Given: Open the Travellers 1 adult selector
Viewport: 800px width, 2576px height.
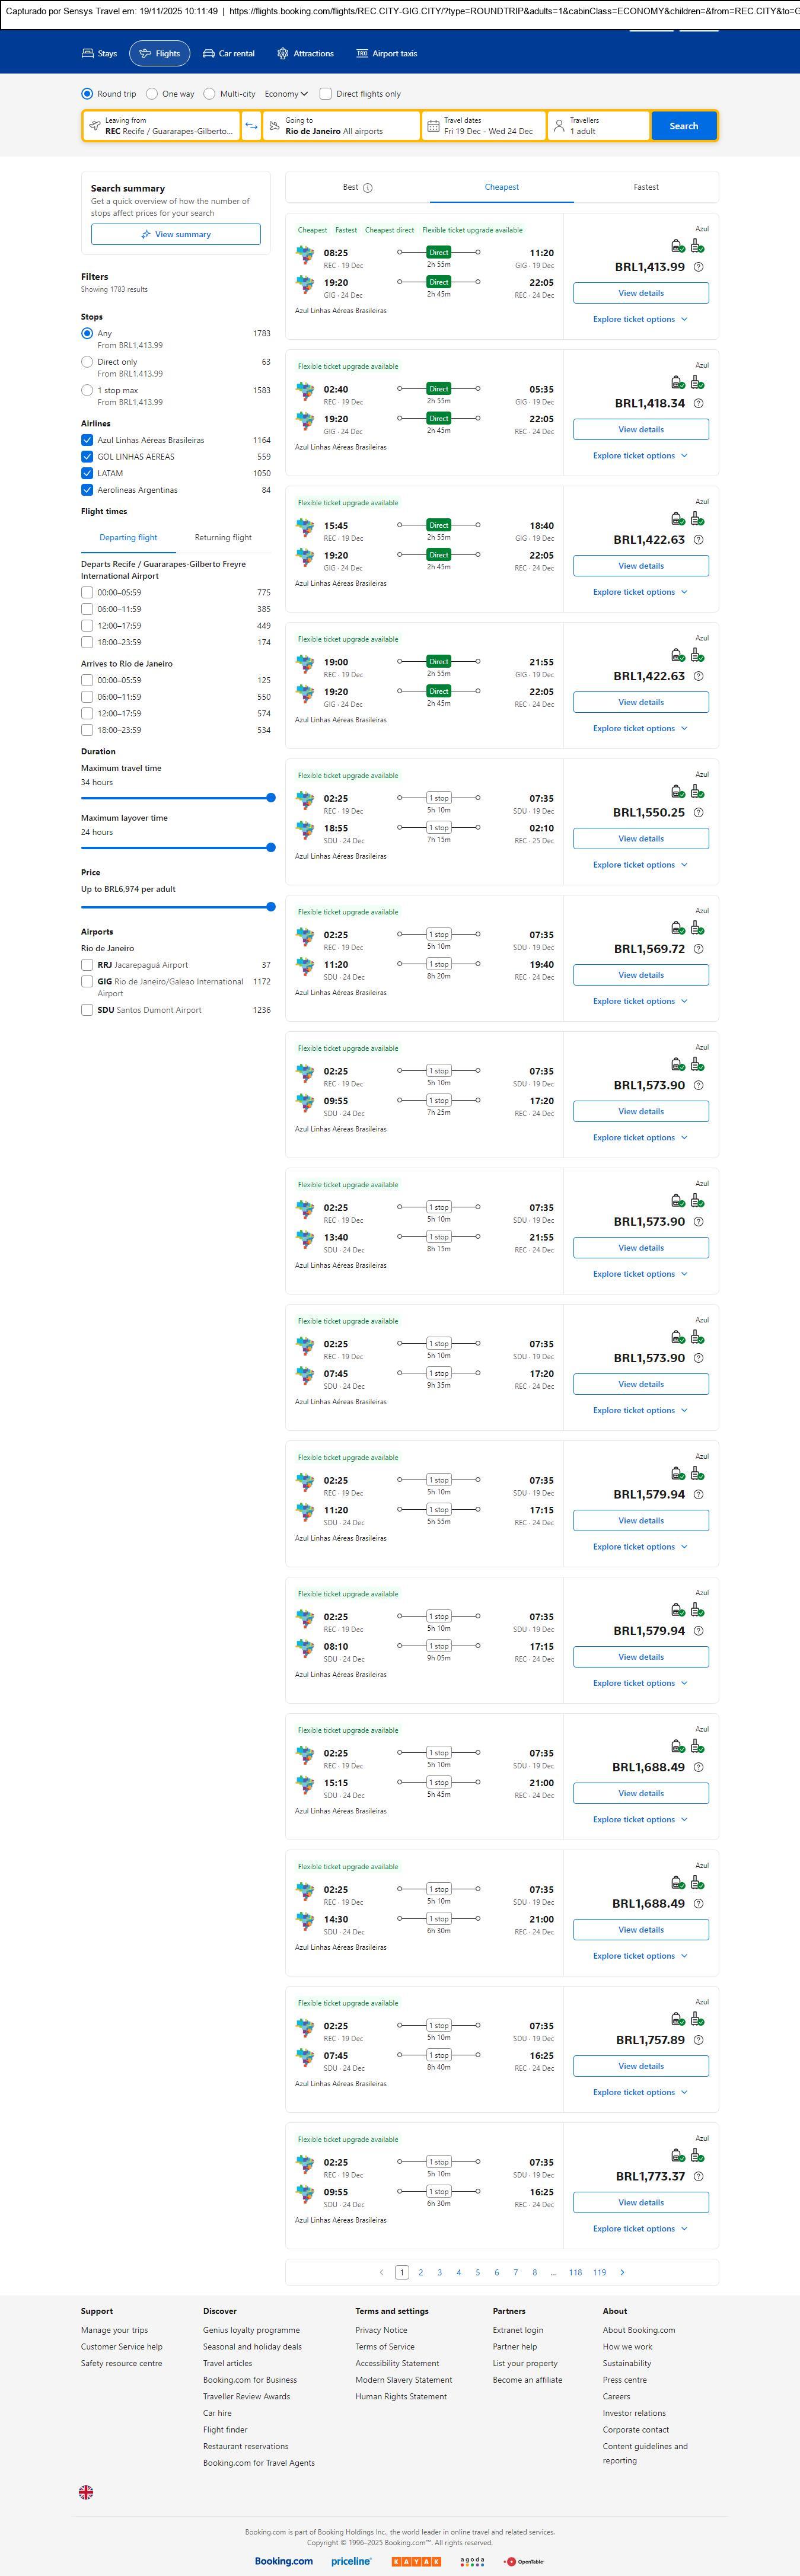Looking at the screenshot, I should (598, 126).
